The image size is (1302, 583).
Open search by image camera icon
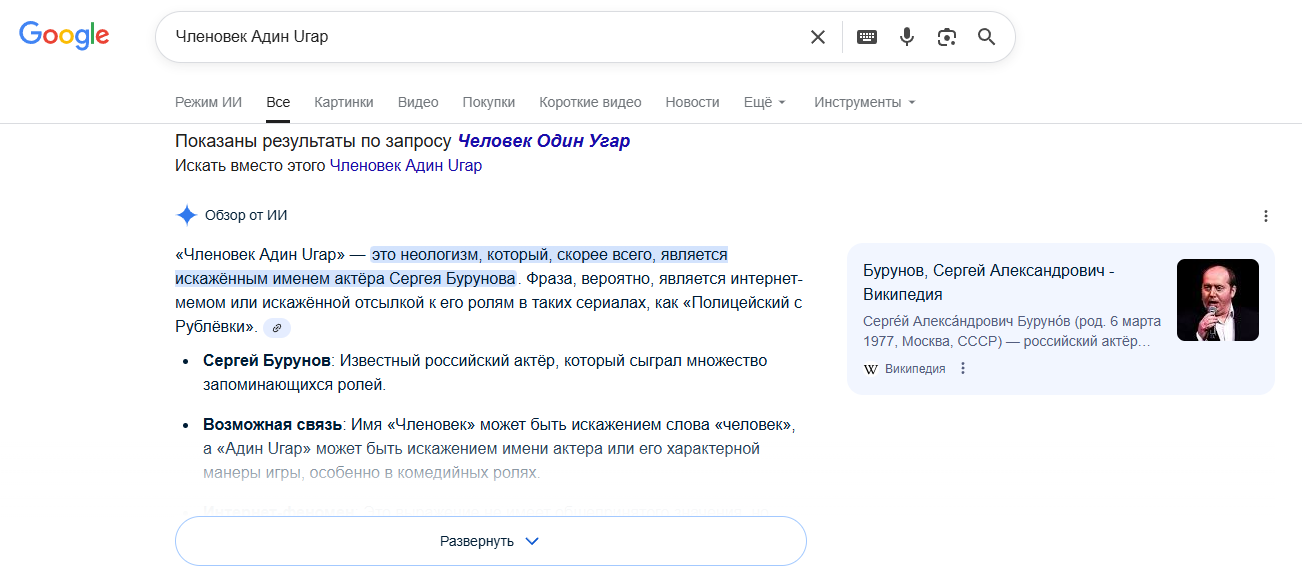tap(947, 37)
